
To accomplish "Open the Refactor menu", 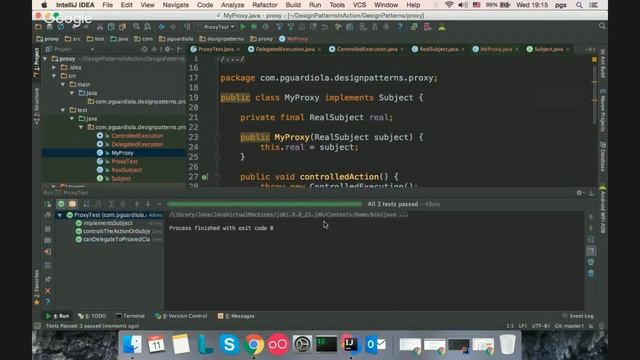I will 264,5.
